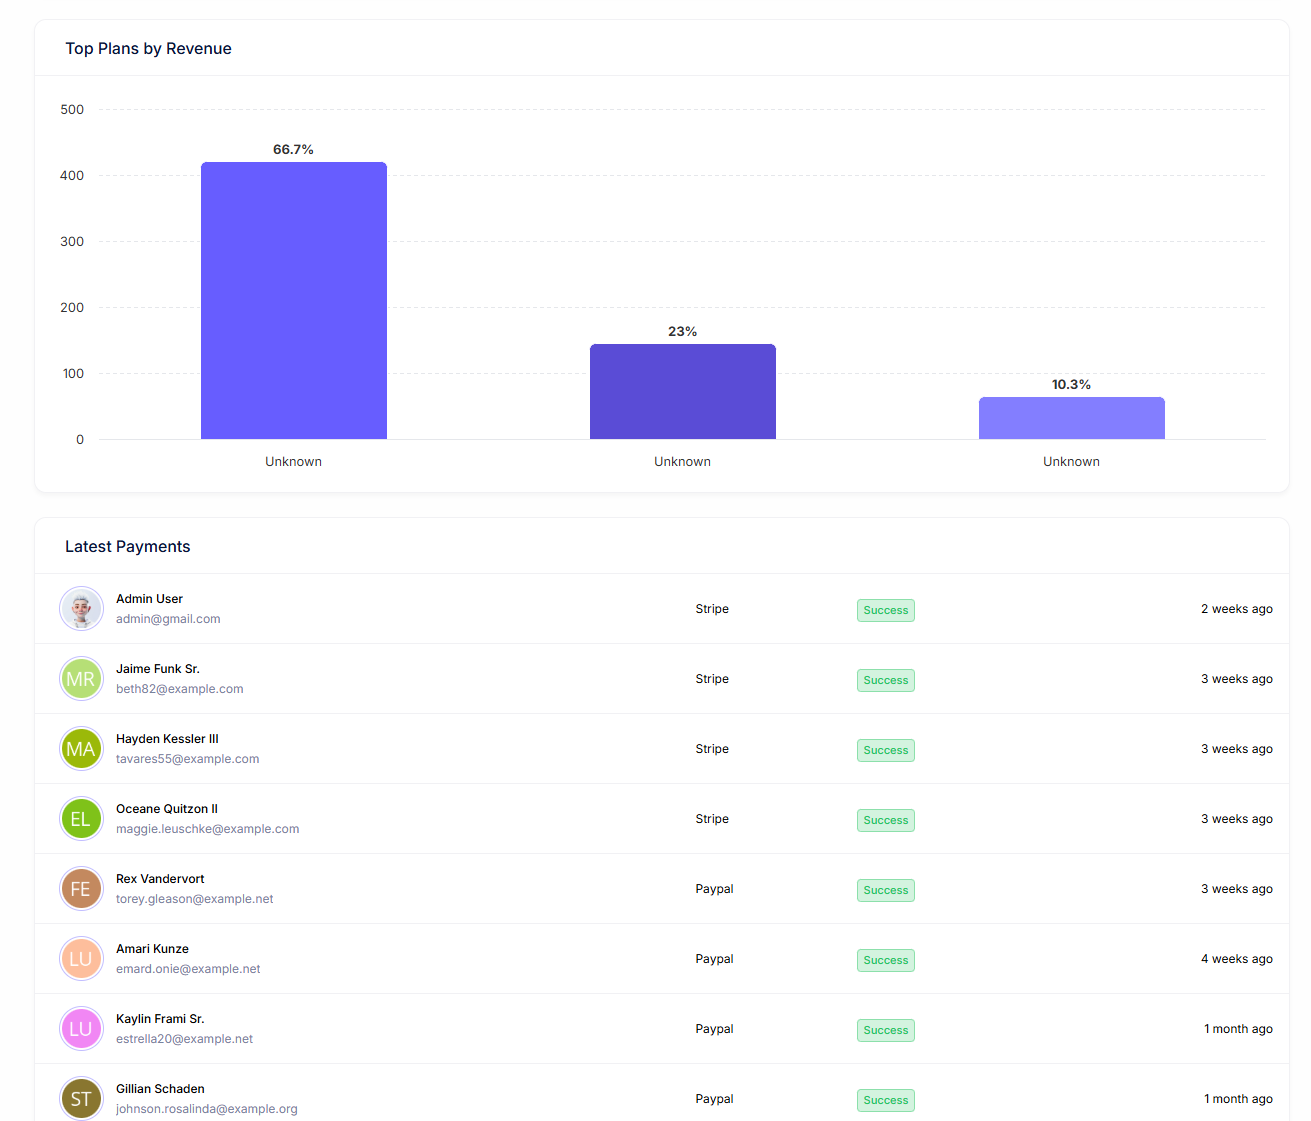The height and width of the screenshot is (1121, 1311).
Task: Open Jaime Funk Sr. payment entry
Action: point(158,669)
